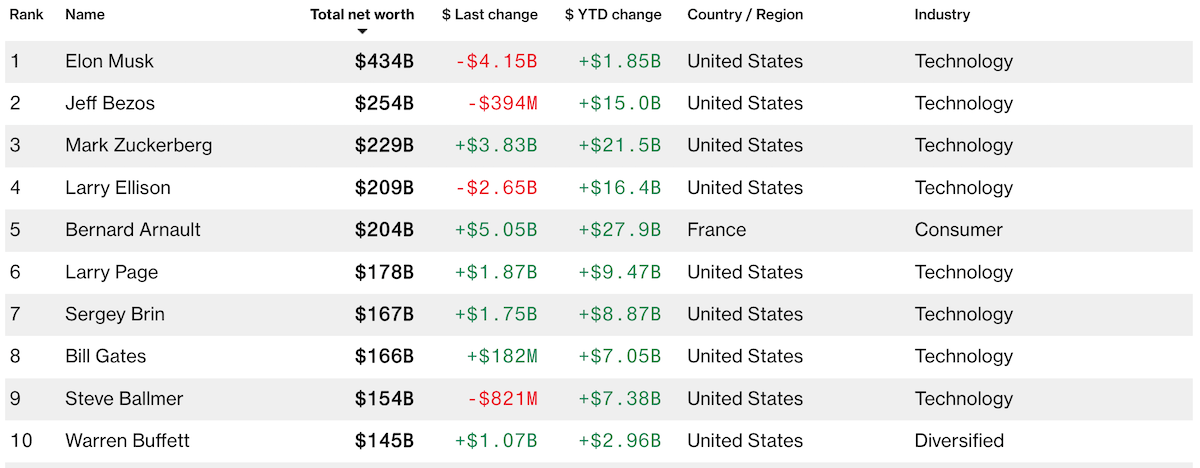This screenshot has width=1200, height=468.
Task: Open Jeff Bezos's profile link
Action: [110, 103]
